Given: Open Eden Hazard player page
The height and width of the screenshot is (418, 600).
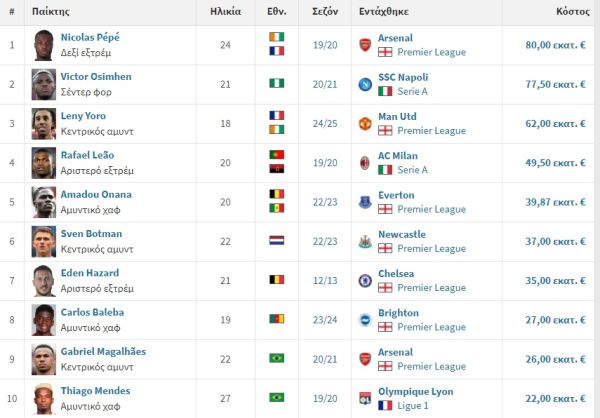Looking at the screenshot, I should 89,273.
